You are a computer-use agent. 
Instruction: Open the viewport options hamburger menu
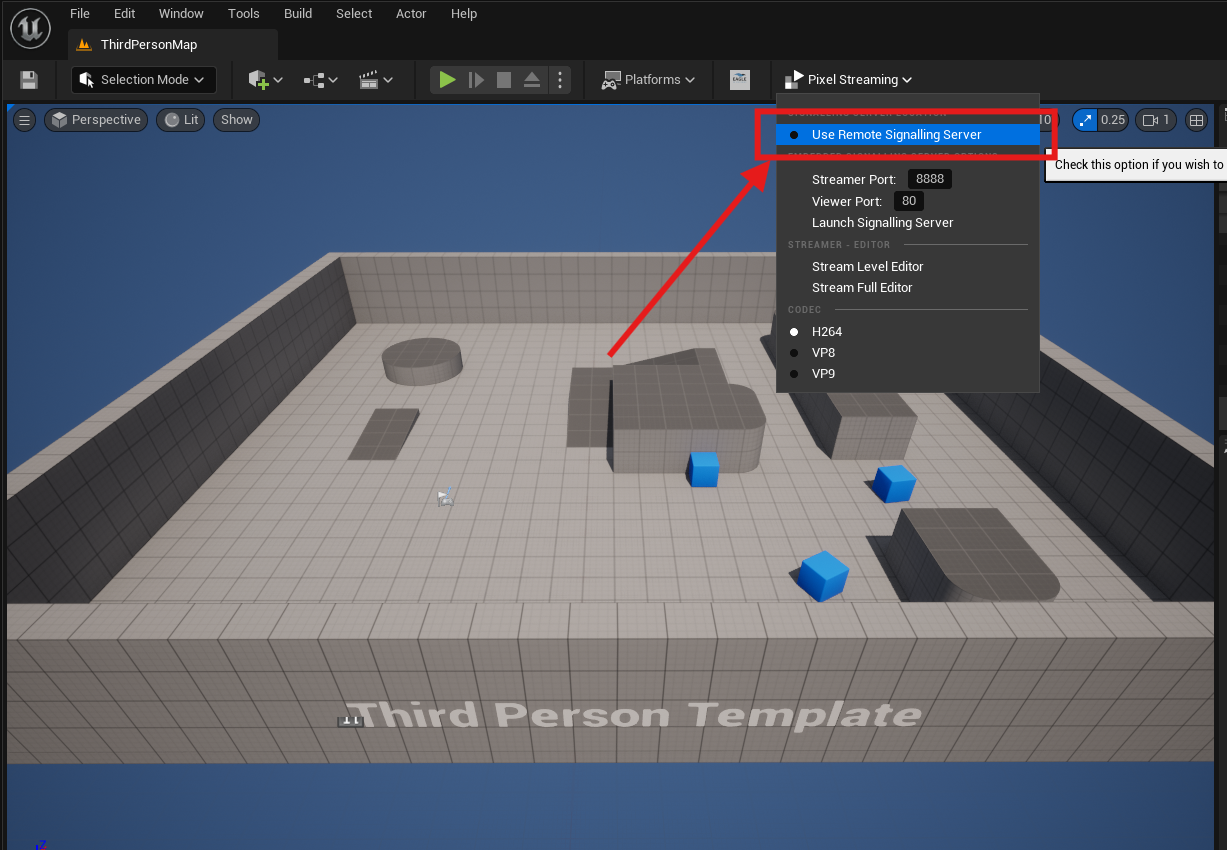(x=24, y=120)
